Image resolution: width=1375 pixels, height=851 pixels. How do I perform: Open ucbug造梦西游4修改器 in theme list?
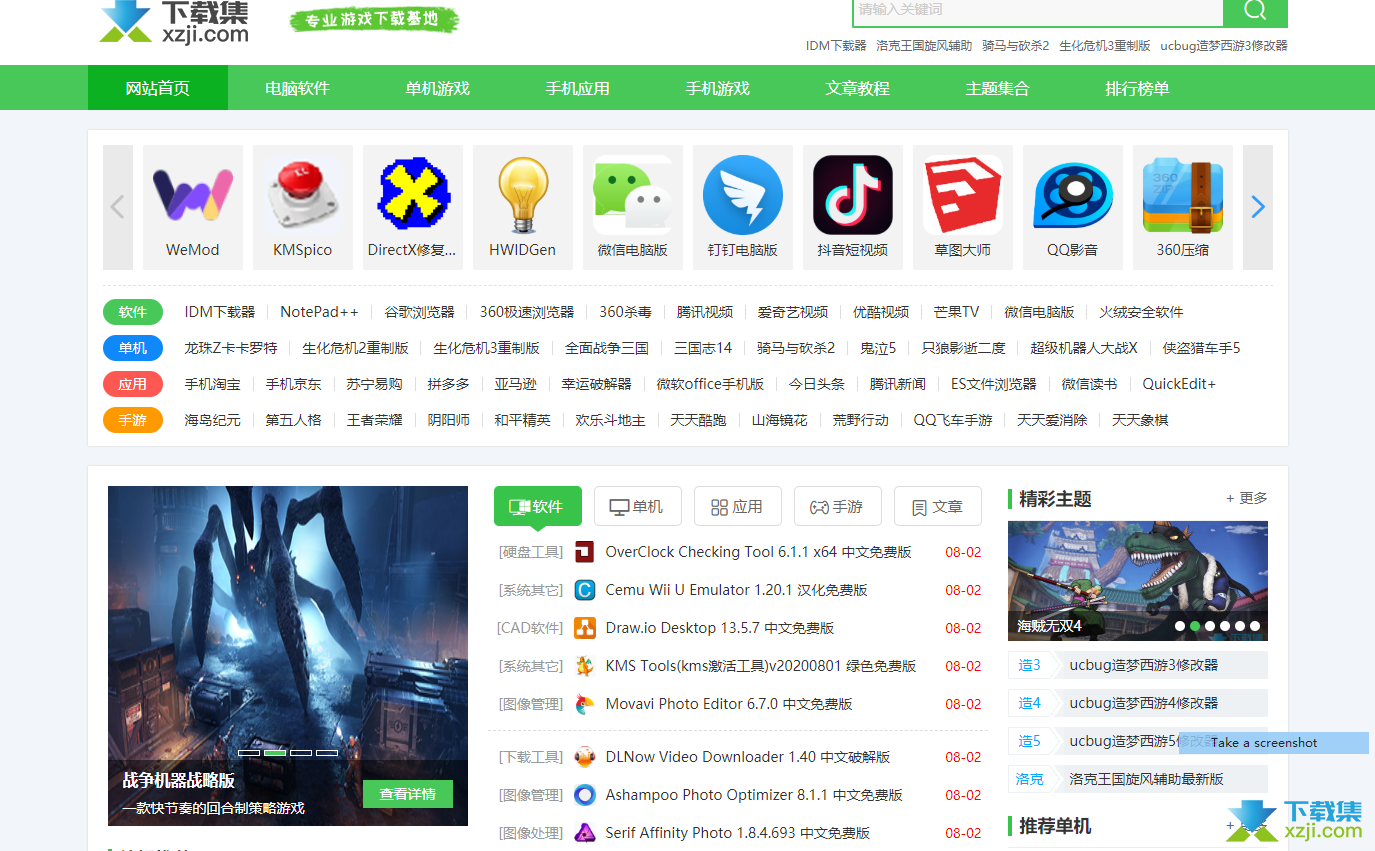tap(1143, 703)
